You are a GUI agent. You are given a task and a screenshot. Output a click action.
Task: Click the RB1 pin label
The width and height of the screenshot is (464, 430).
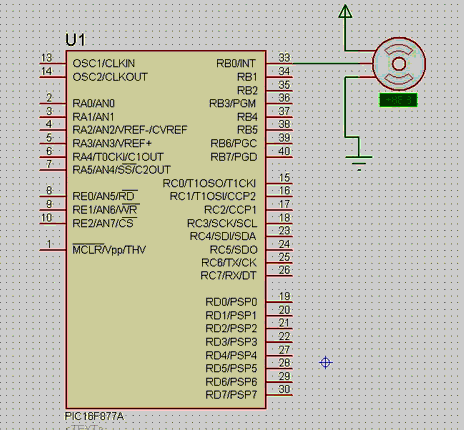[x=247, y=77]
